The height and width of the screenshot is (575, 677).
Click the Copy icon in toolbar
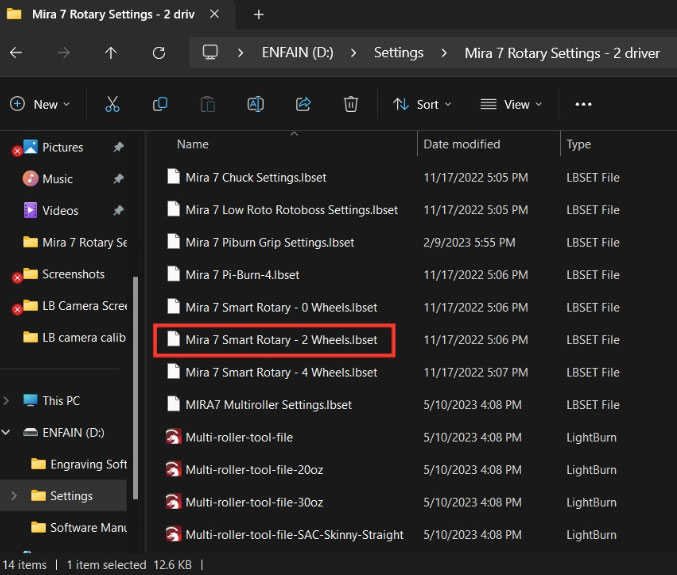pyautogui.click(x=160, y=104)
